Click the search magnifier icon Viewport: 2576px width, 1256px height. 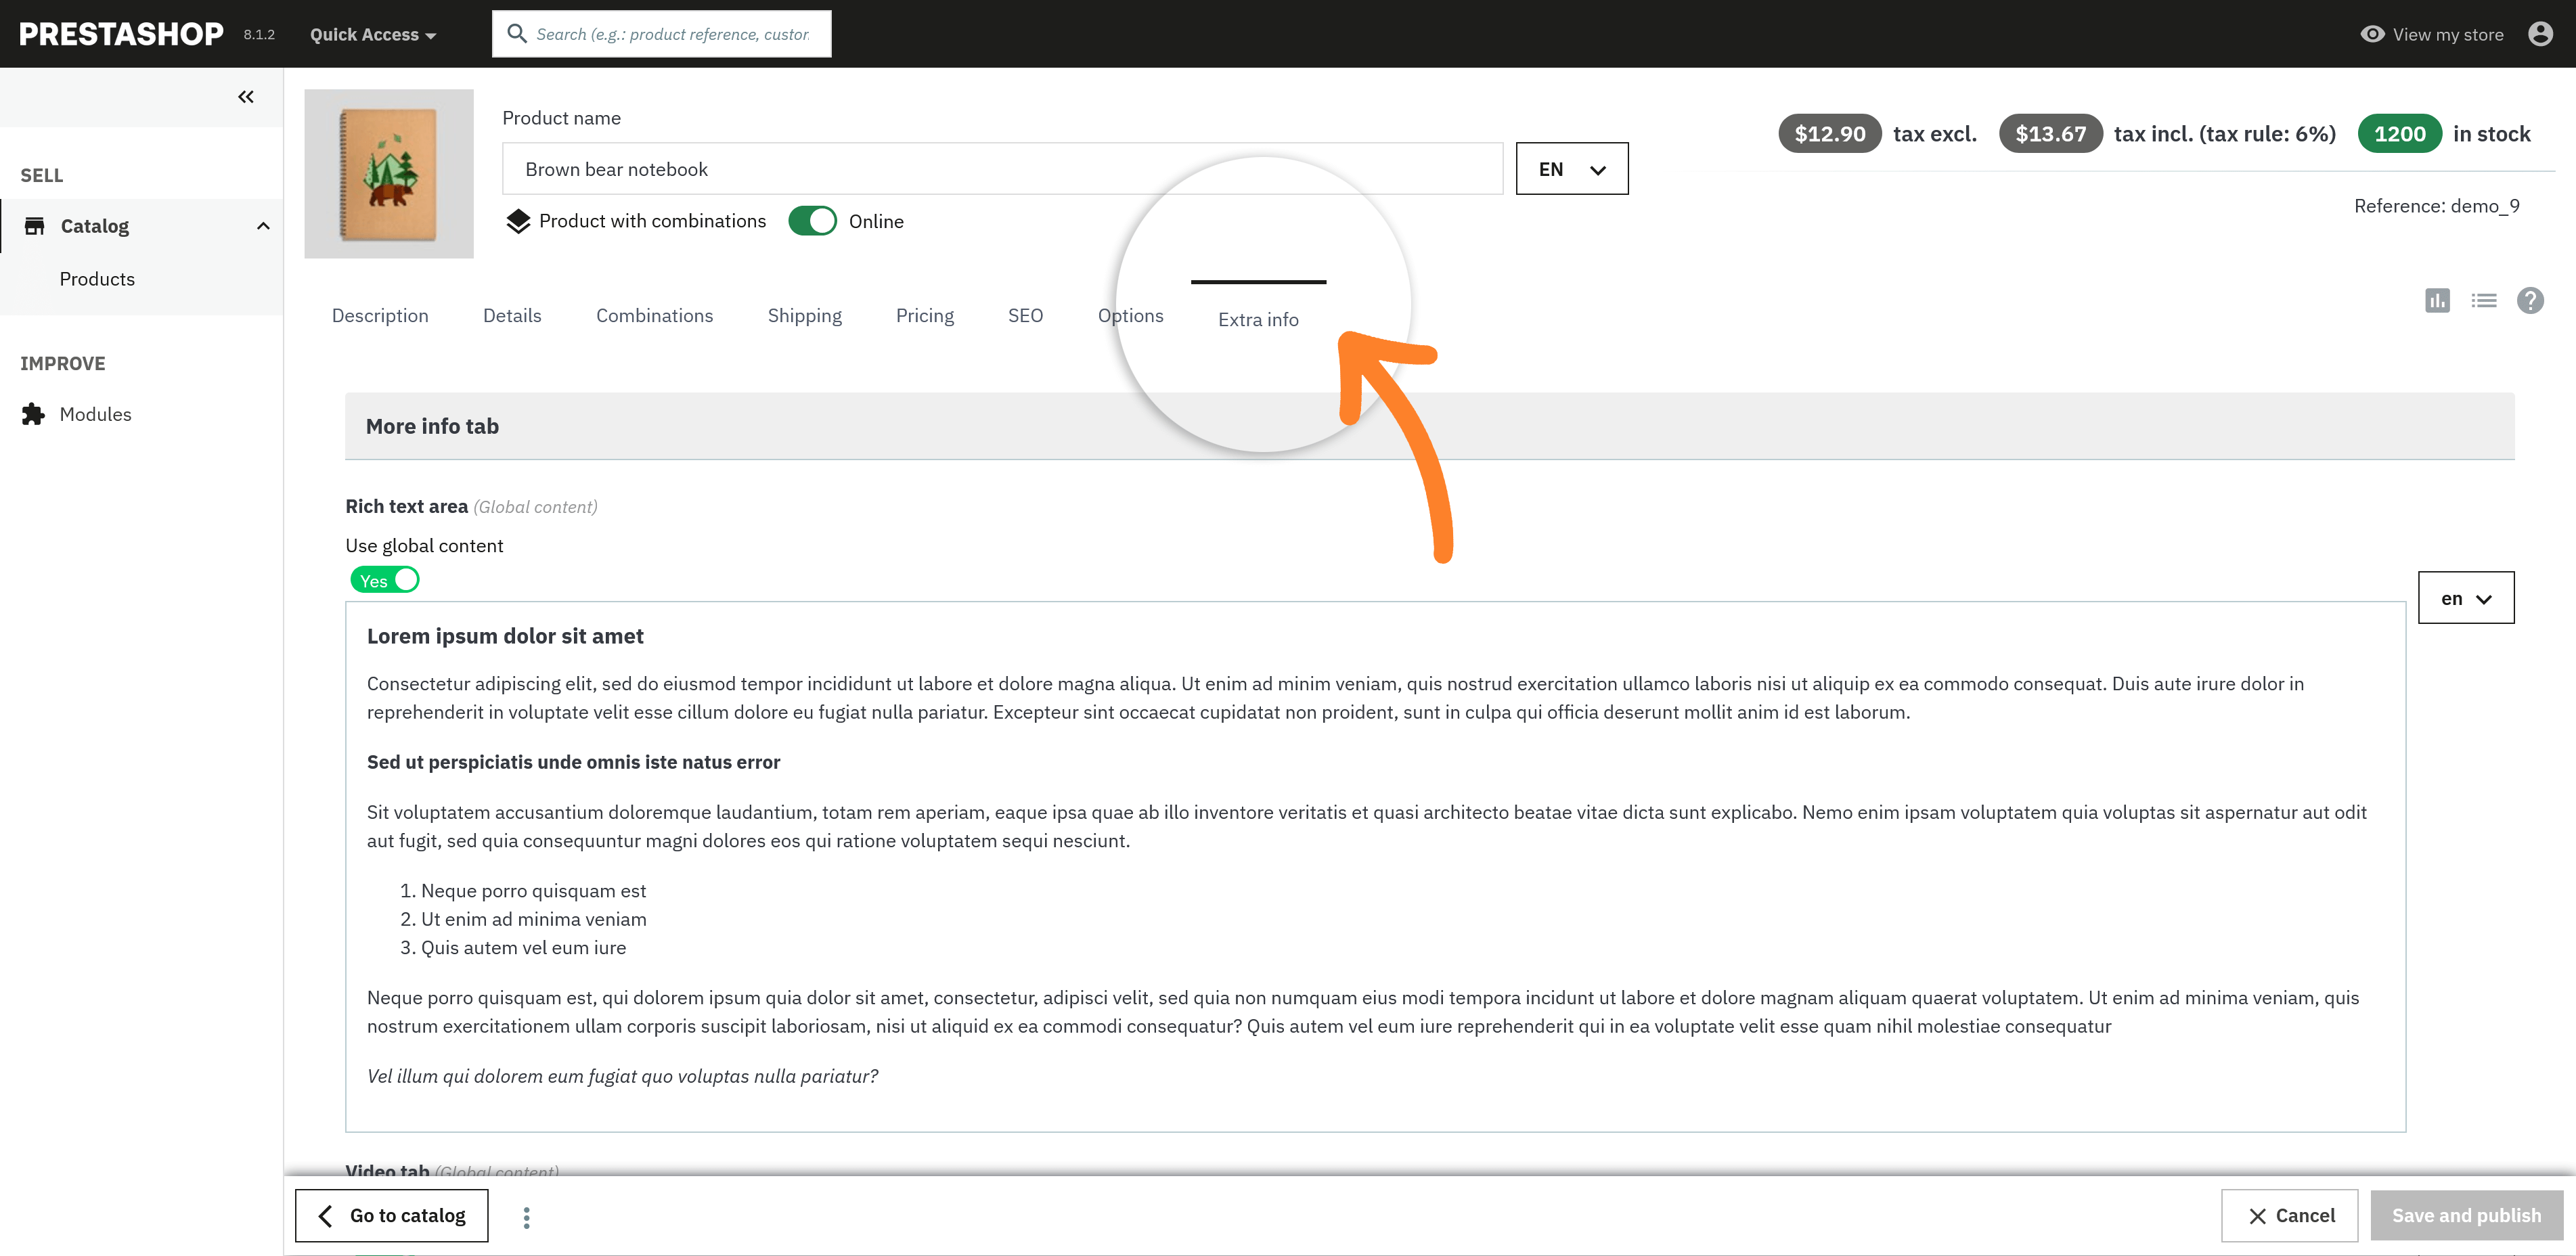pos(517,34)
